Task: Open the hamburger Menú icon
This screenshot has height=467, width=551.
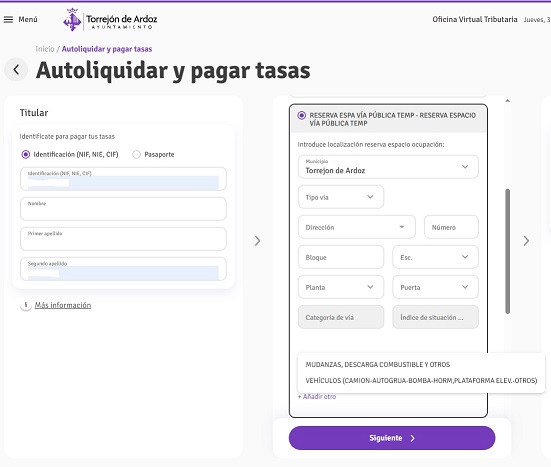Action: [8, 20]
